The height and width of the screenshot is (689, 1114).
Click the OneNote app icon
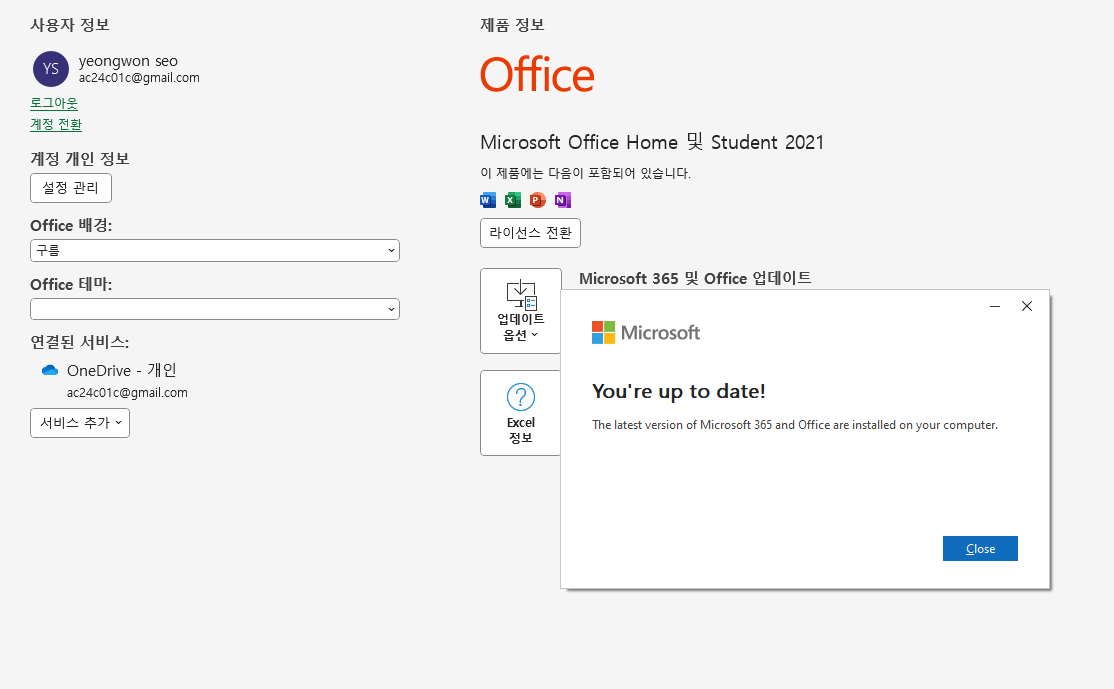[563, 200]
